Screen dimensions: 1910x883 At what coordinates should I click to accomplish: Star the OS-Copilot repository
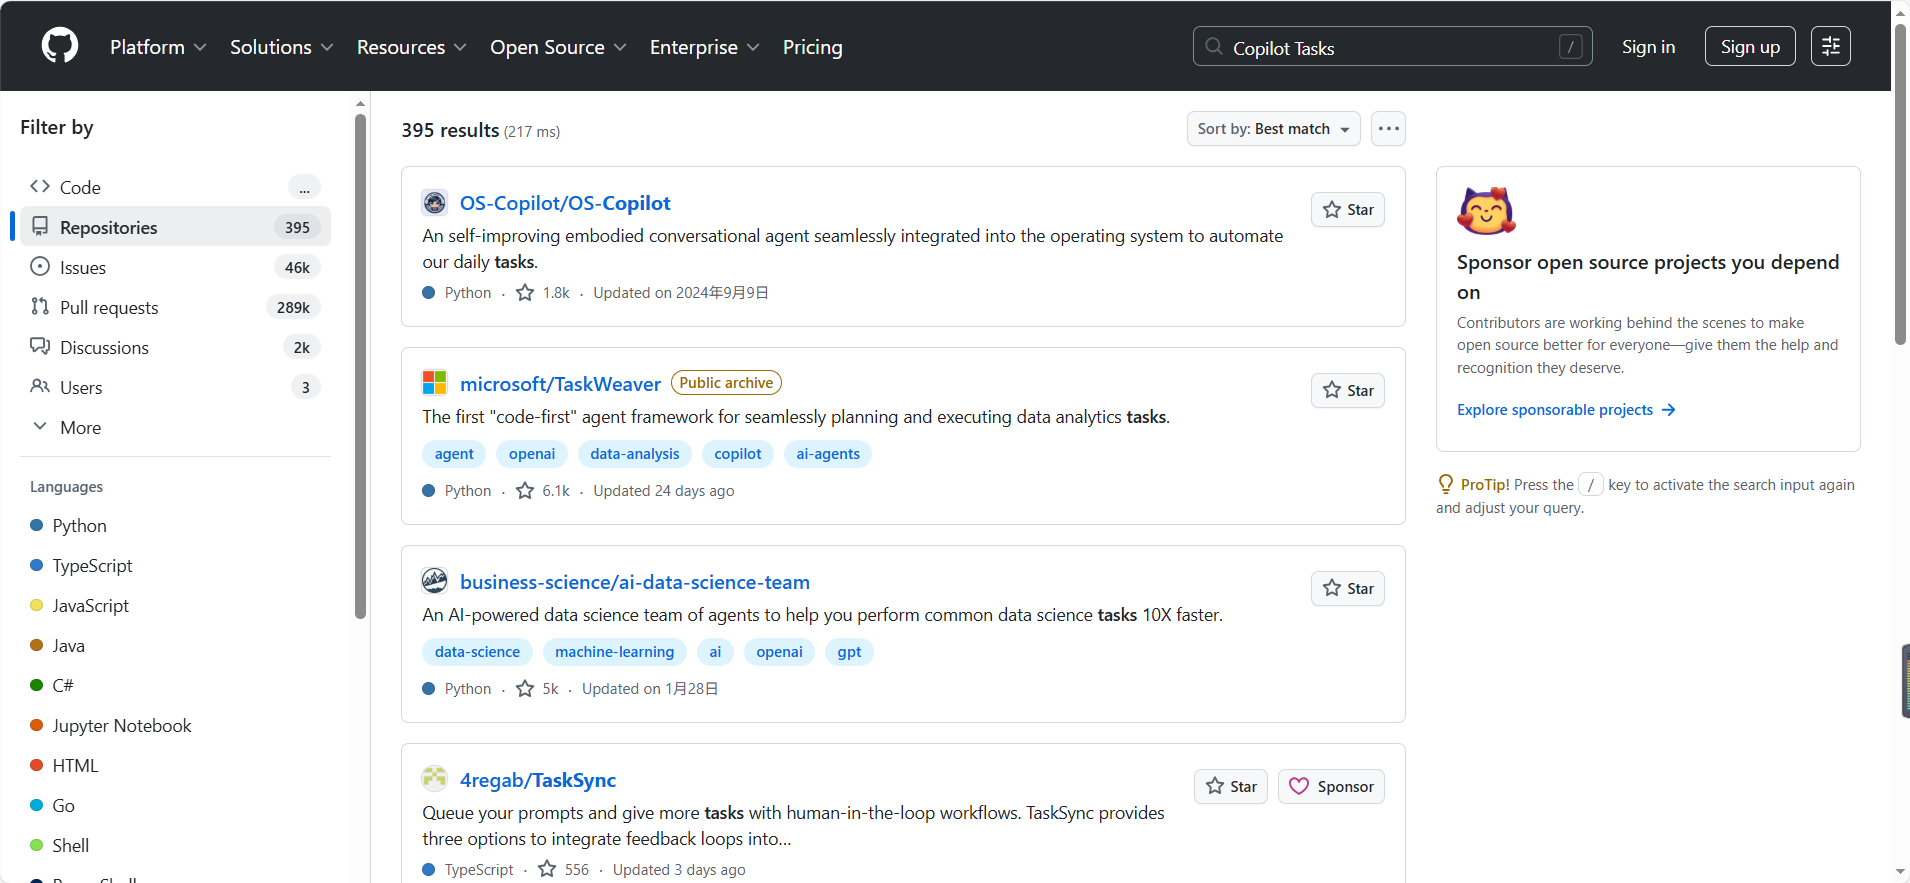tap(1347, 210)
